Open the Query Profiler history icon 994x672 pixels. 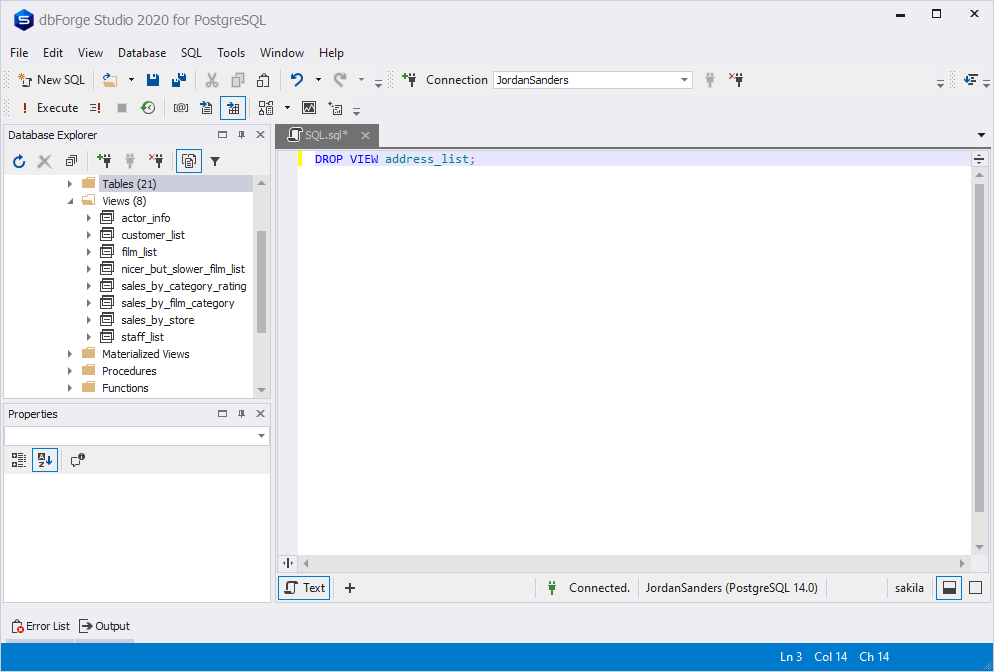147,108
